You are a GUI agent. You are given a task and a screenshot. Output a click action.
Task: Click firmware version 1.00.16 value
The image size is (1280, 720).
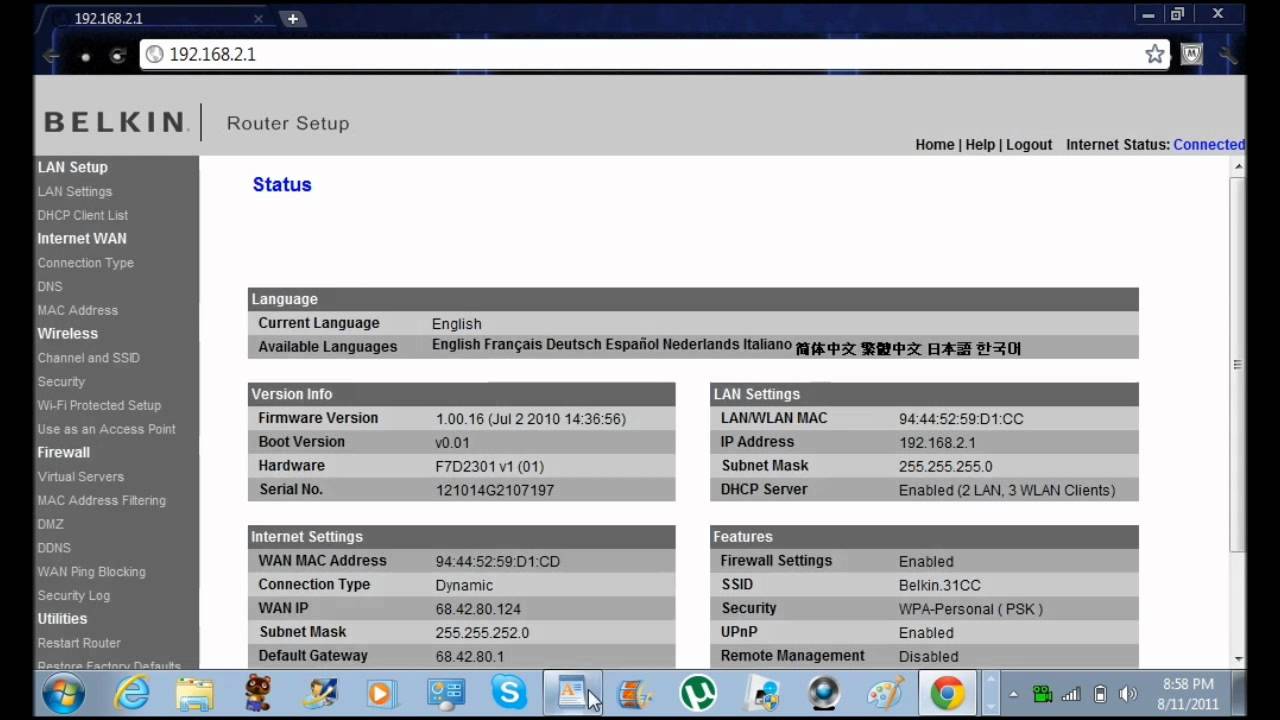click(x=531, y=419)
